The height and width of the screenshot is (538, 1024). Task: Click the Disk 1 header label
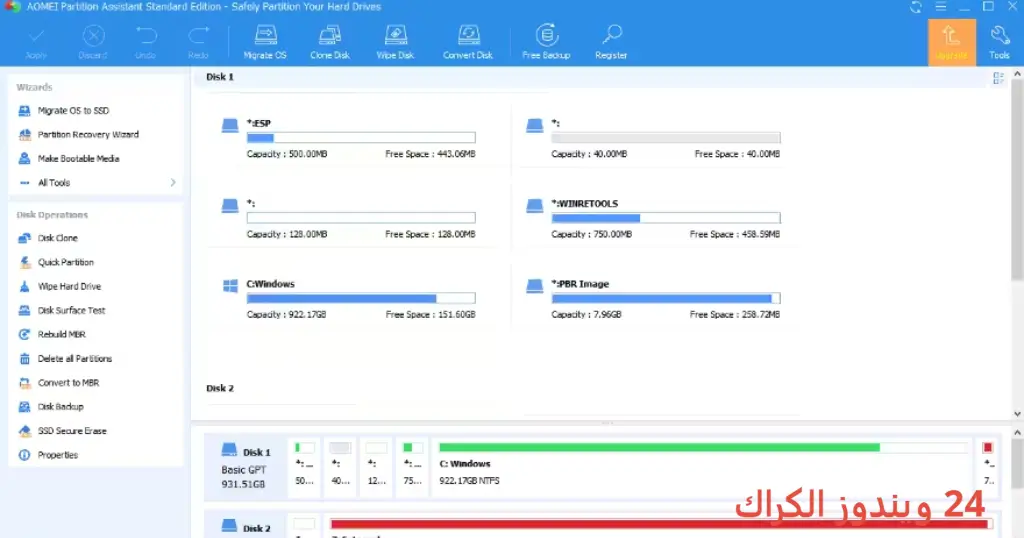pyautogui.click(x=219, y=77)
